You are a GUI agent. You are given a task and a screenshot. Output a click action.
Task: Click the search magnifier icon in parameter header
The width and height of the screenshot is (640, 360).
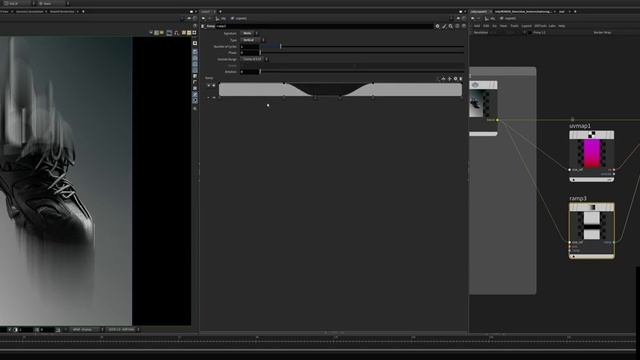coord(451,26)
